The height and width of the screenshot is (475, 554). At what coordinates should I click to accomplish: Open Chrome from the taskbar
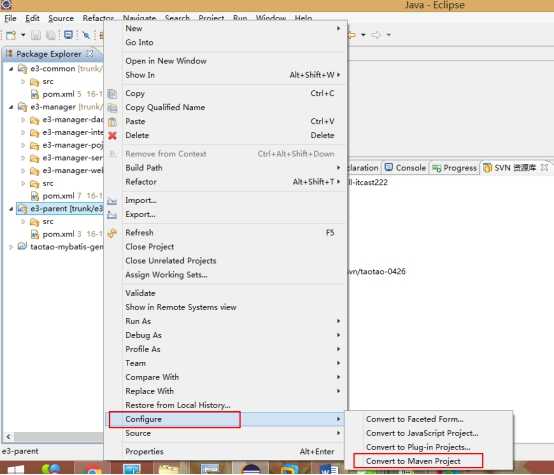pyautogui.click(x=93, y=470)
